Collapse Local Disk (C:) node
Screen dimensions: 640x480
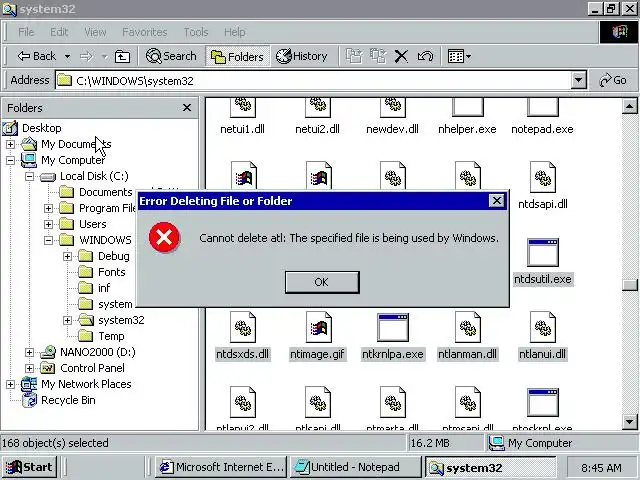[29, 176]
